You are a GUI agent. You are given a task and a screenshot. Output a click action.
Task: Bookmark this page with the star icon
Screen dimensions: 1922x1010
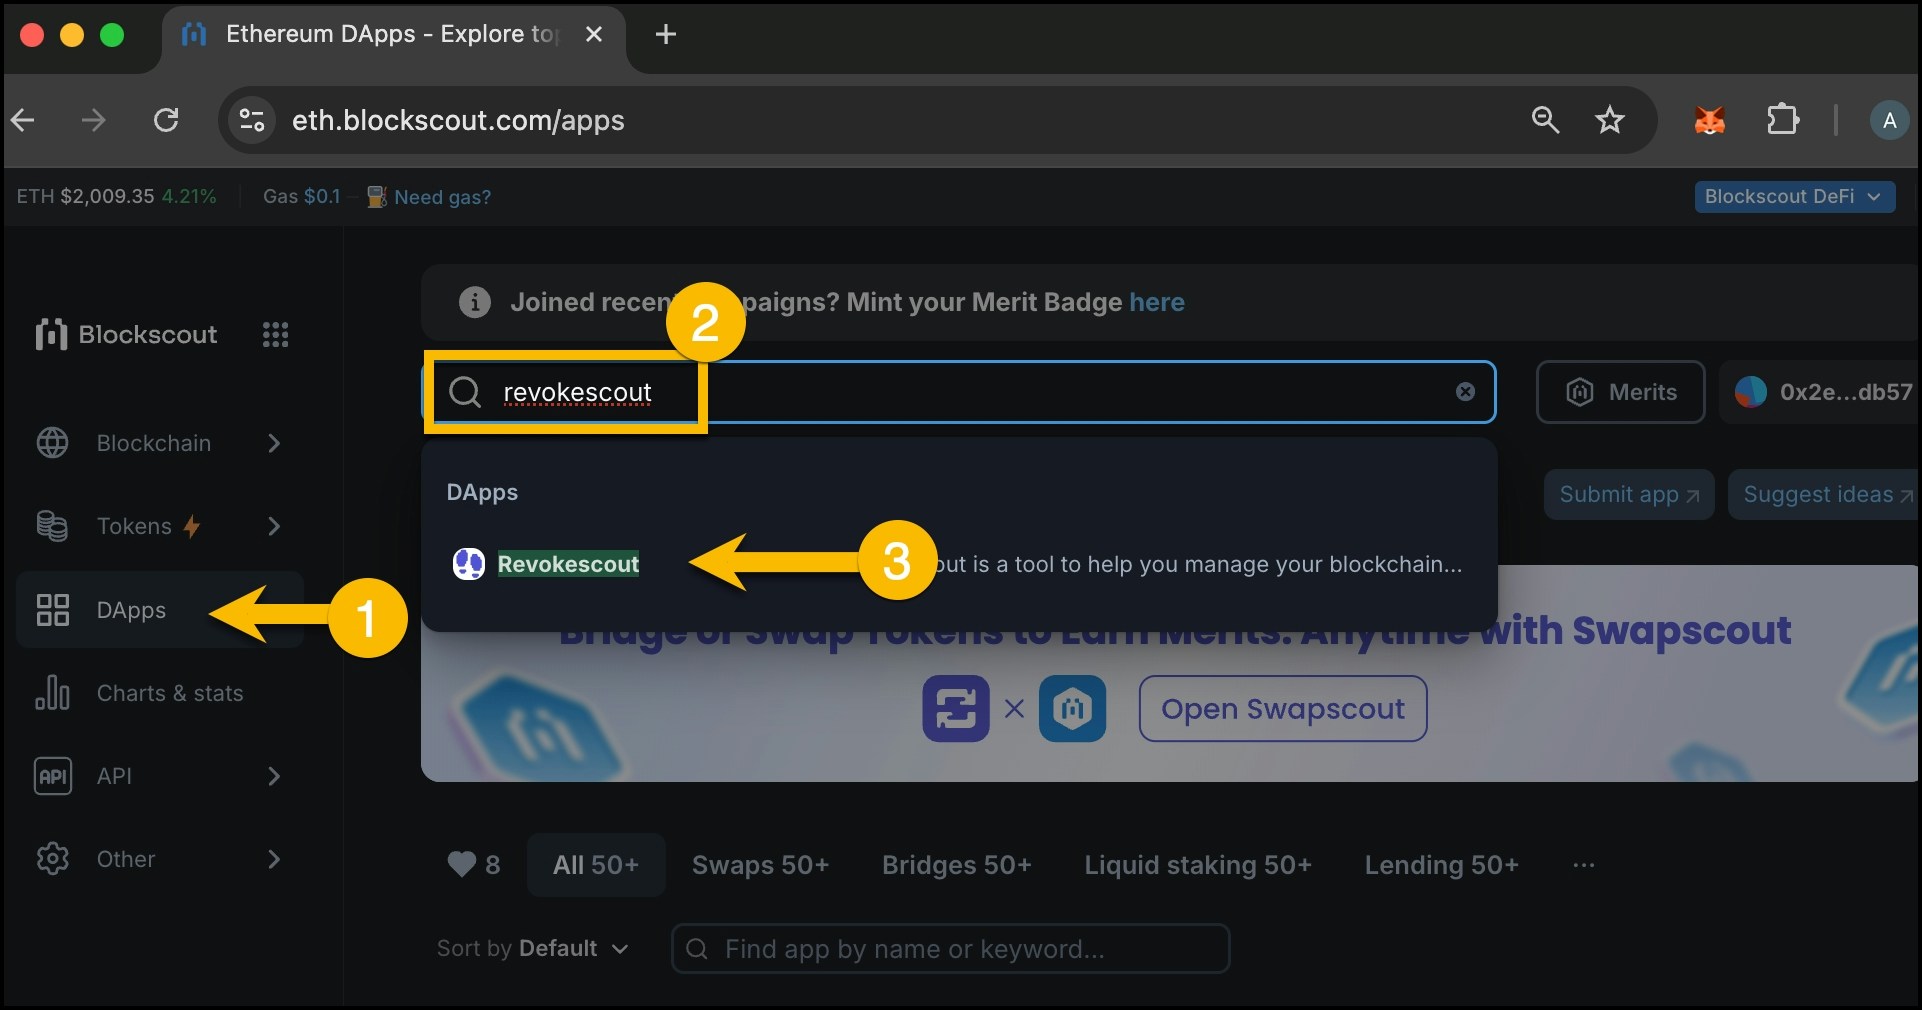tap(1610, 121)
